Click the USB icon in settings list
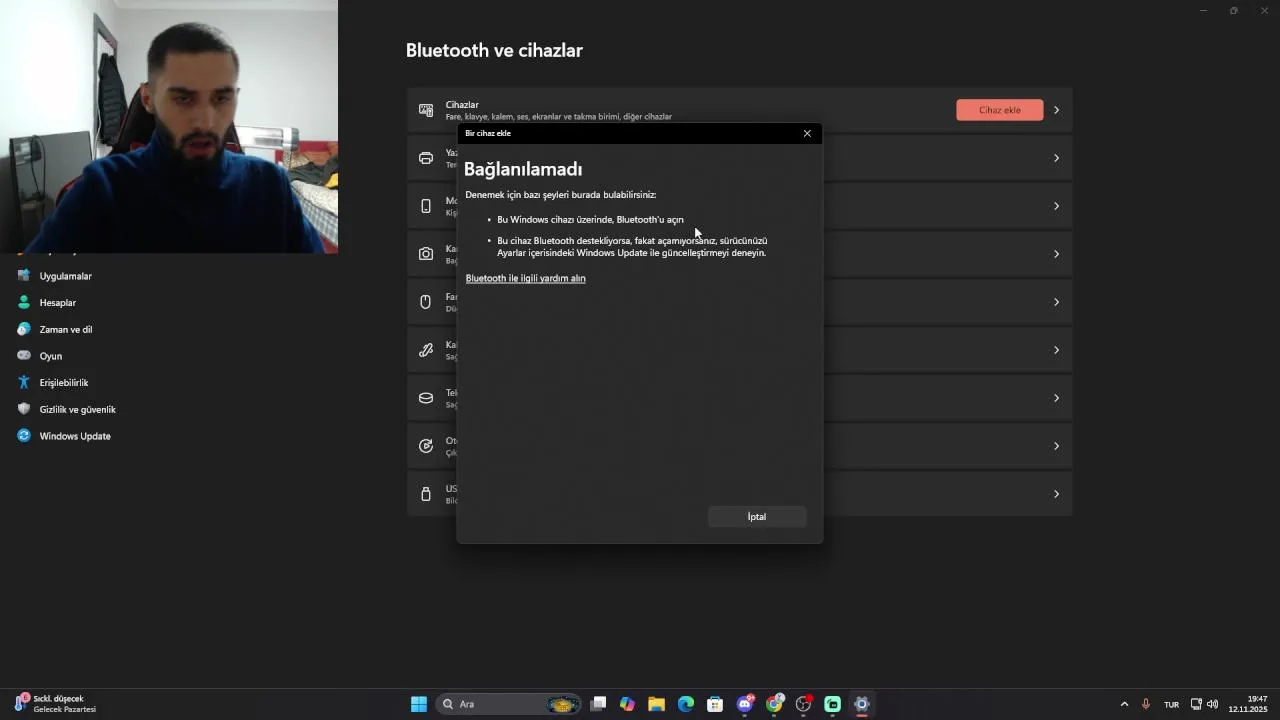 (x=426, y=494)
